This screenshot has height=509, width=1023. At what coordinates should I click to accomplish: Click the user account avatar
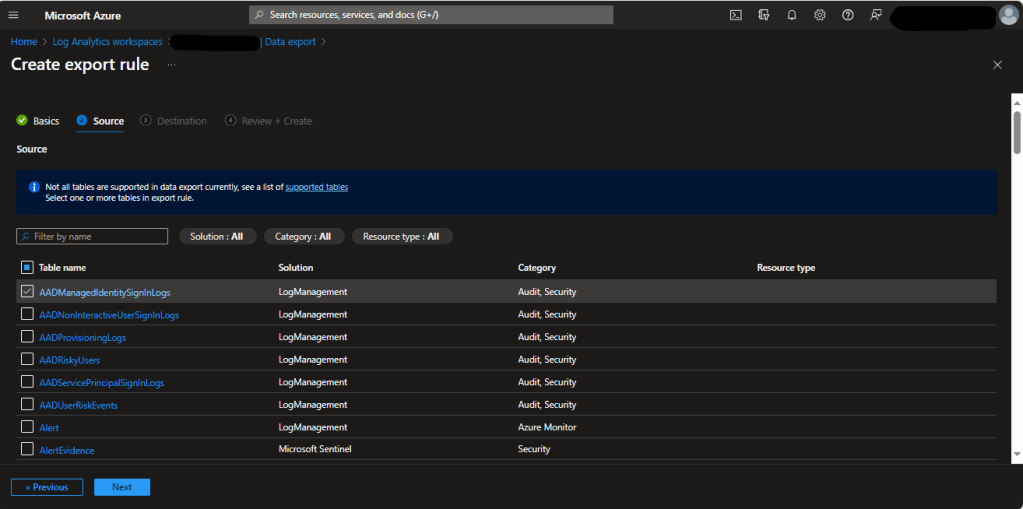click(1008, 15)
